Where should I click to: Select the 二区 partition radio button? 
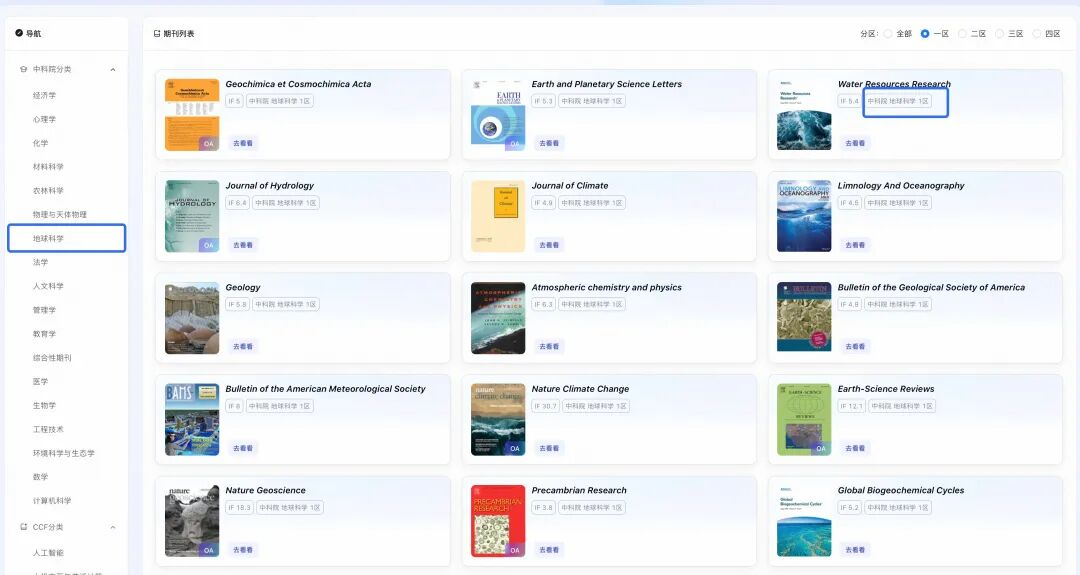click(x=962, y=33)
